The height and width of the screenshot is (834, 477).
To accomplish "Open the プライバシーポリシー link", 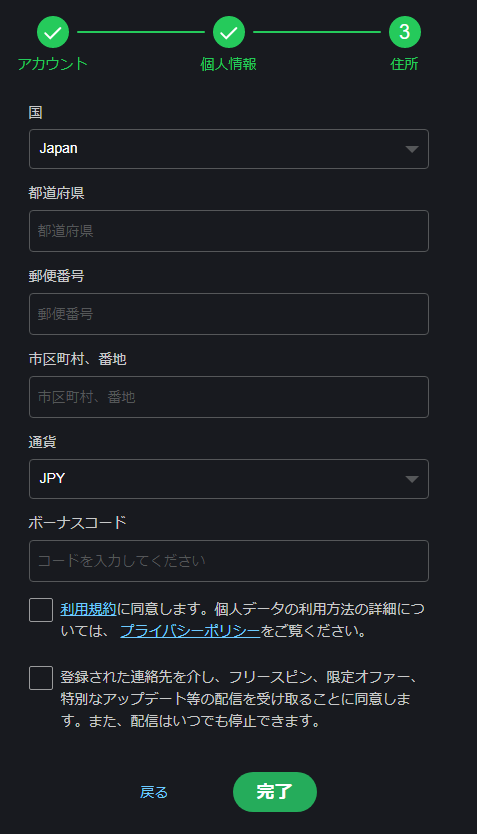I will click(190, 631).
